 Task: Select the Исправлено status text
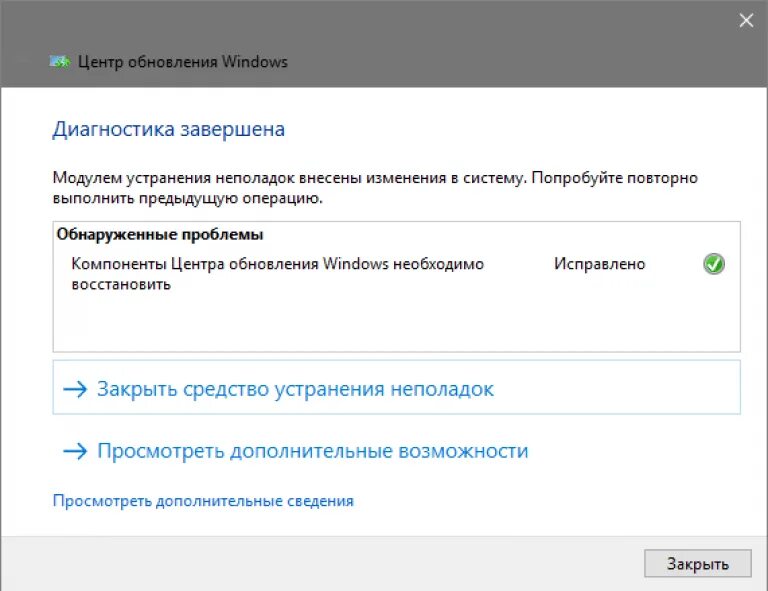coord(600,264)
